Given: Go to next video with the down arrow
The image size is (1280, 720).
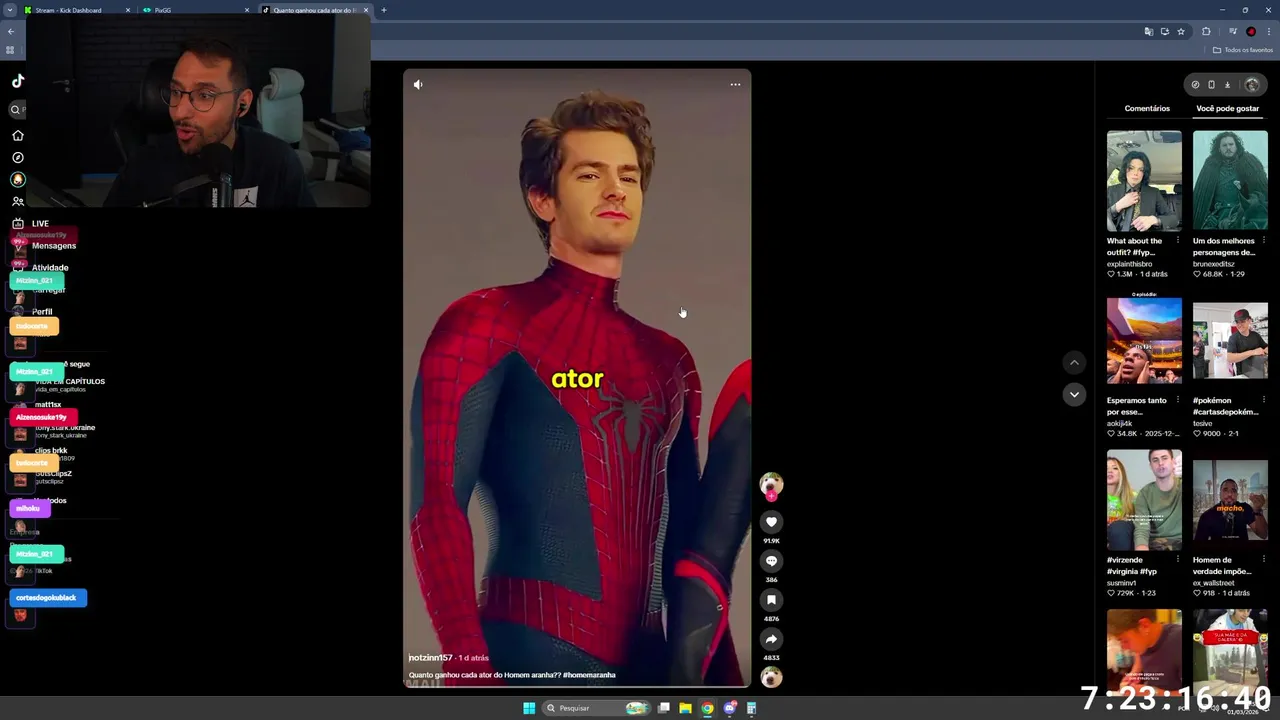Looking at the screenshot, I should click(x=1074, y=395).
